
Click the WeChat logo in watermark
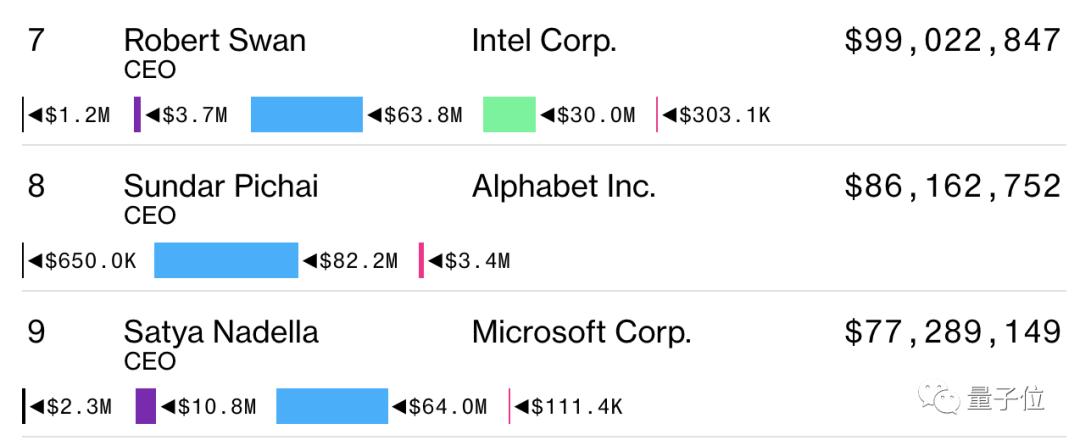coord(943,400)
